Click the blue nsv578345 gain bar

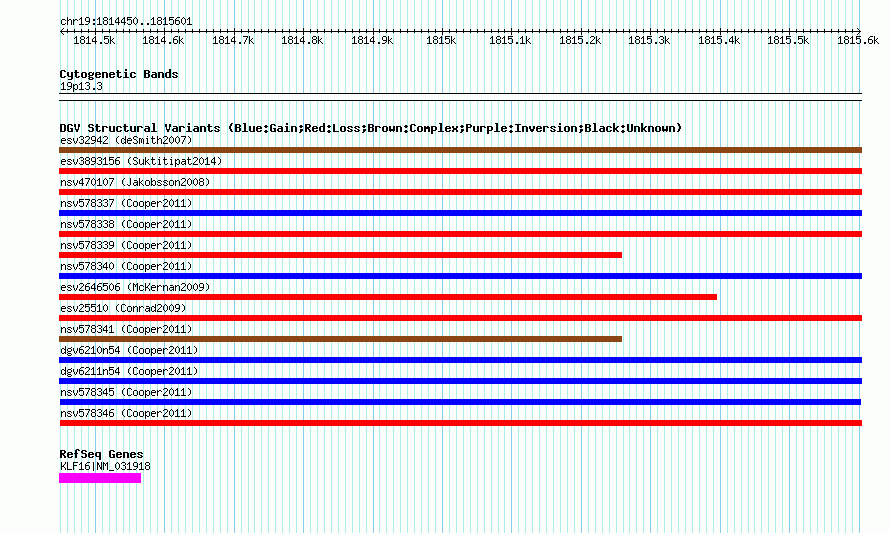[460, 402]
